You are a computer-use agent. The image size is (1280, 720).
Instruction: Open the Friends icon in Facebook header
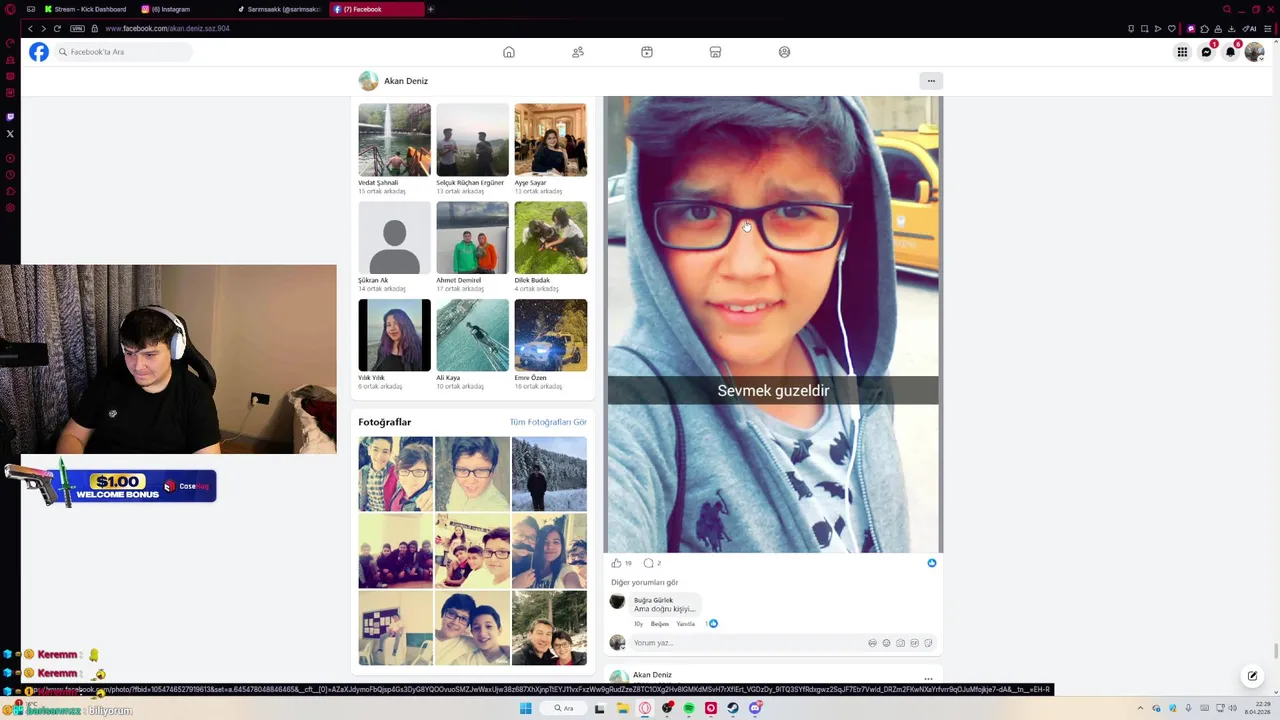(578, 52)
